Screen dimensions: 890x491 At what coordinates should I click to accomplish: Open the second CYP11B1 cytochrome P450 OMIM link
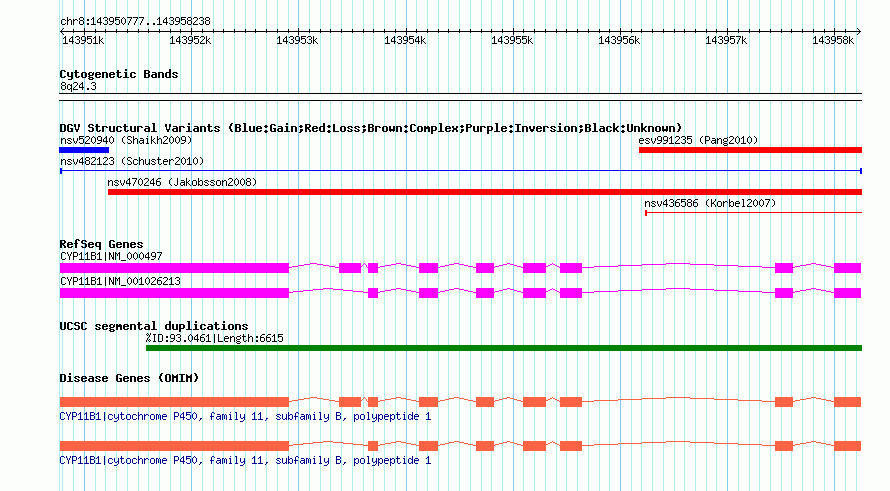point(245,460)
